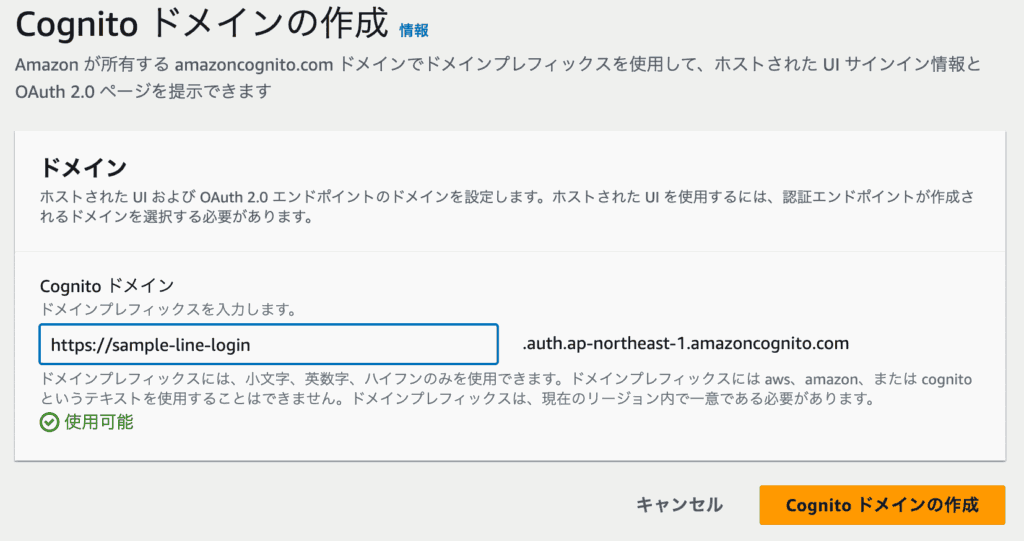Click the orange Cognito ドメインの作成 button
The width and height of the screenshot is (1024, 541).
(881, 505)
